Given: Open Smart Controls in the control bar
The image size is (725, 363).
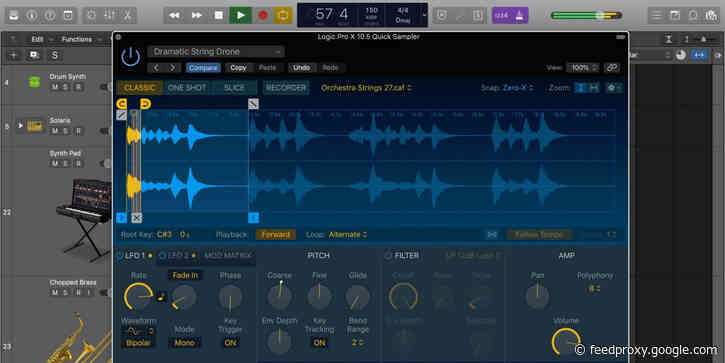Looking at the screenshot, I should pyautogui.click(x=91, y=15).
